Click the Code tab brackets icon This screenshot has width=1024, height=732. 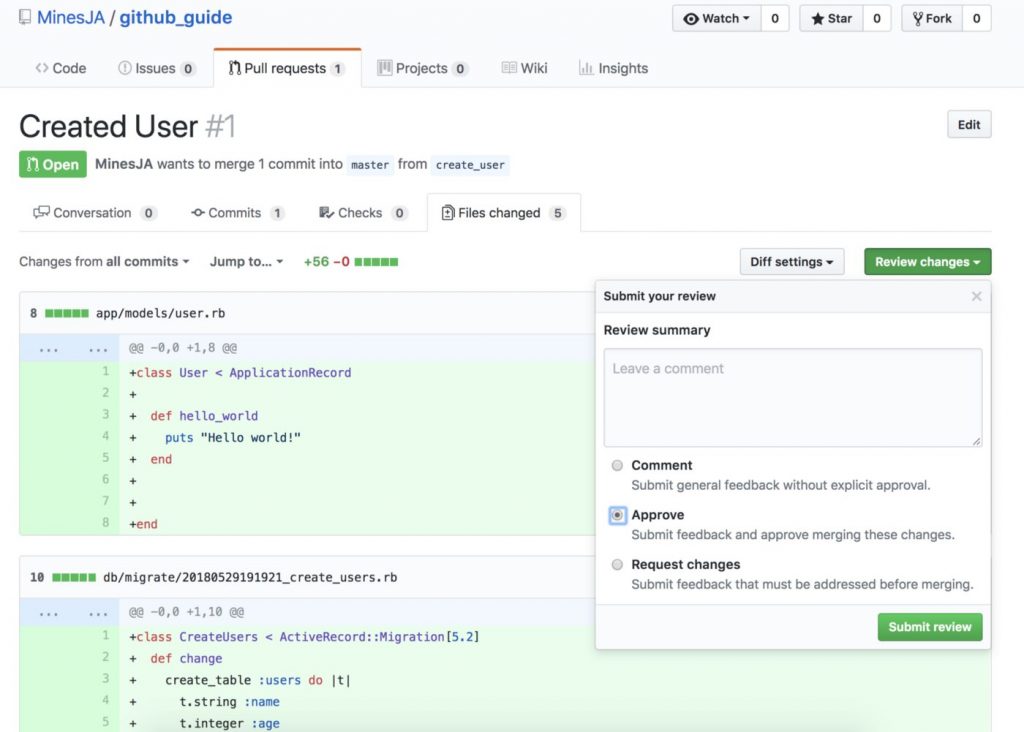click(42, 68)
